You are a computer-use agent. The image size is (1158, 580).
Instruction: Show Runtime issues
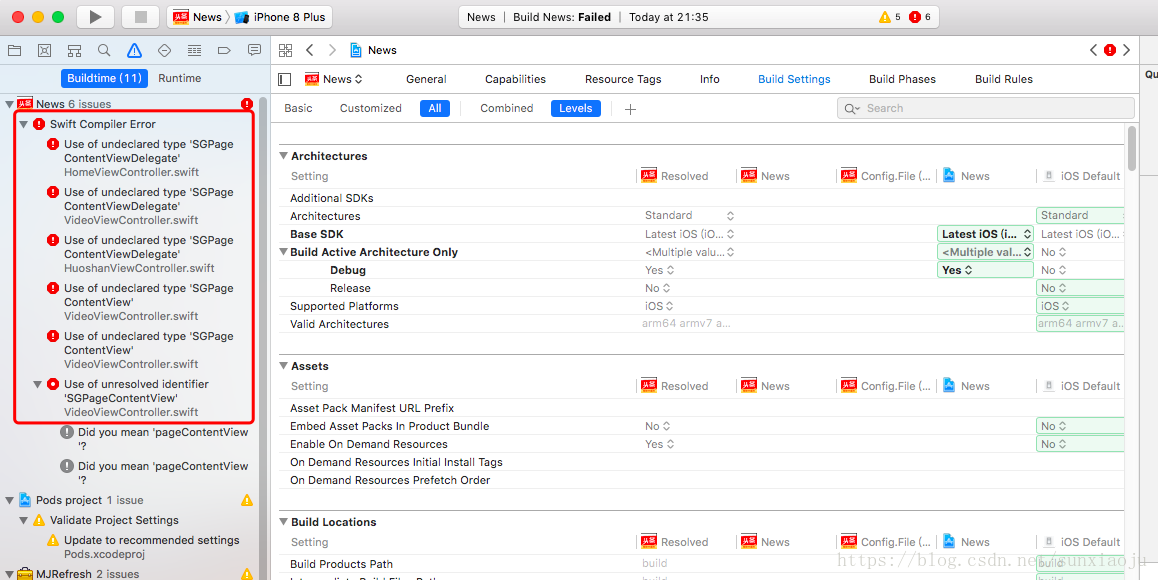179,78
